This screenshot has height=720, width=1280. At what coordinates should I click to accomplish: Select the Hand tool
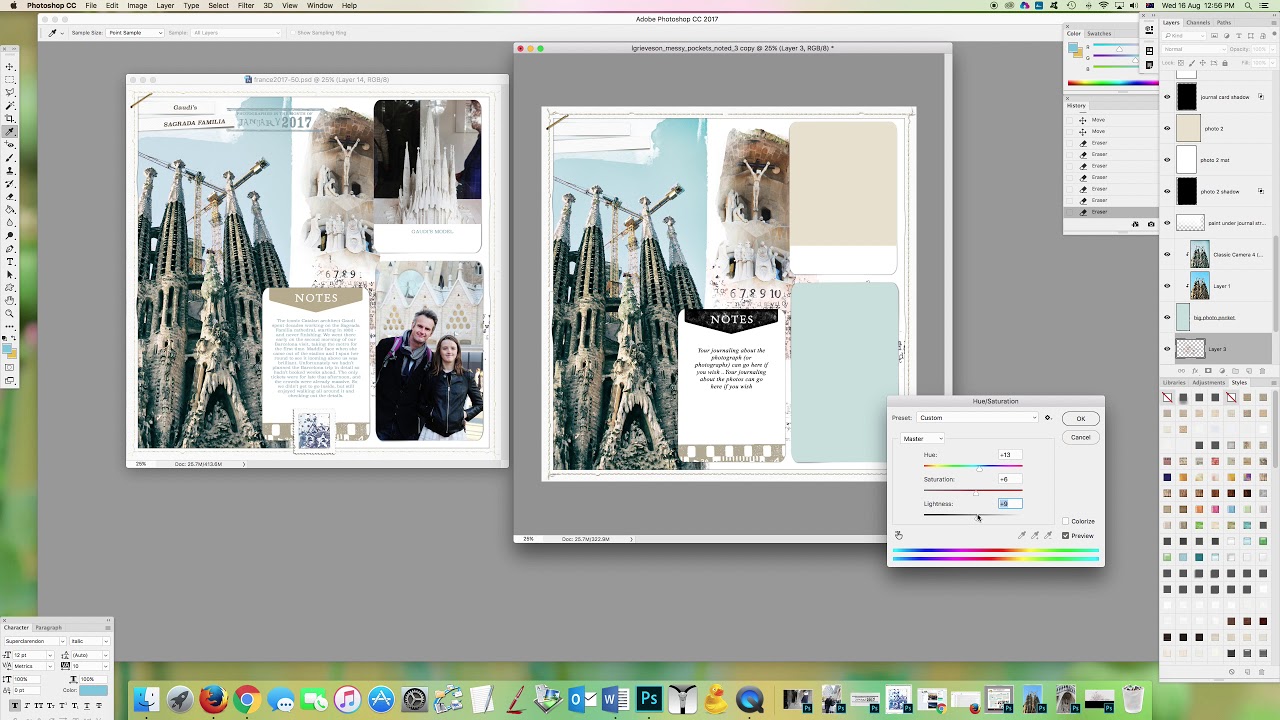click(x=10, y=300)
